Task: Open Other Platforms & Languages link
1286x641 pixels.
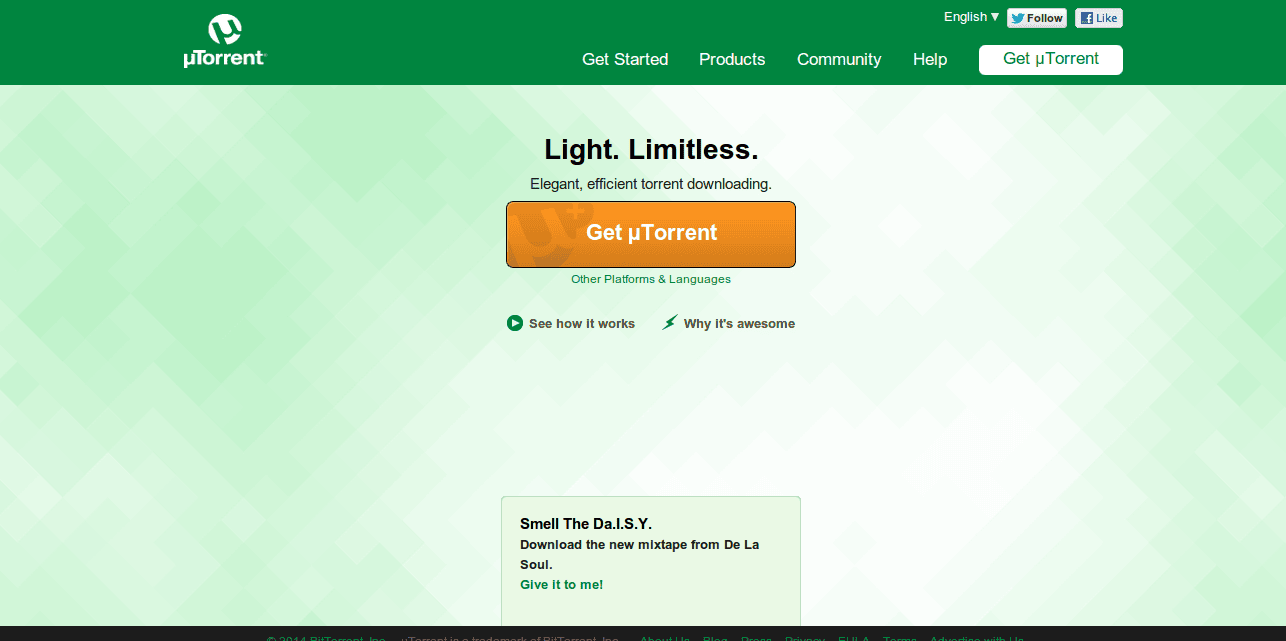Action: (651, 279)
